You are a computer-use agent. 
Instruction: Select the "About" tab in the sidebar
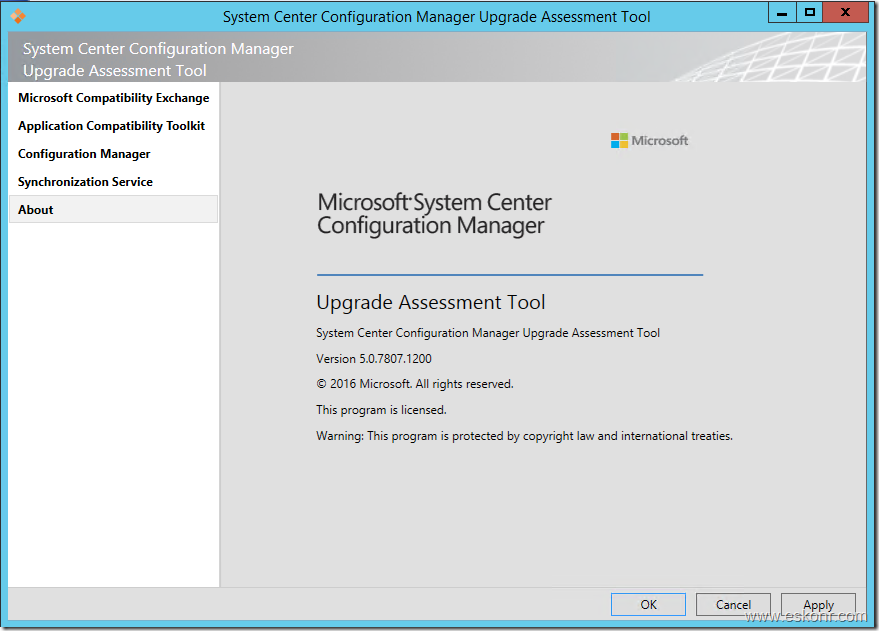(x=35, y=209)
